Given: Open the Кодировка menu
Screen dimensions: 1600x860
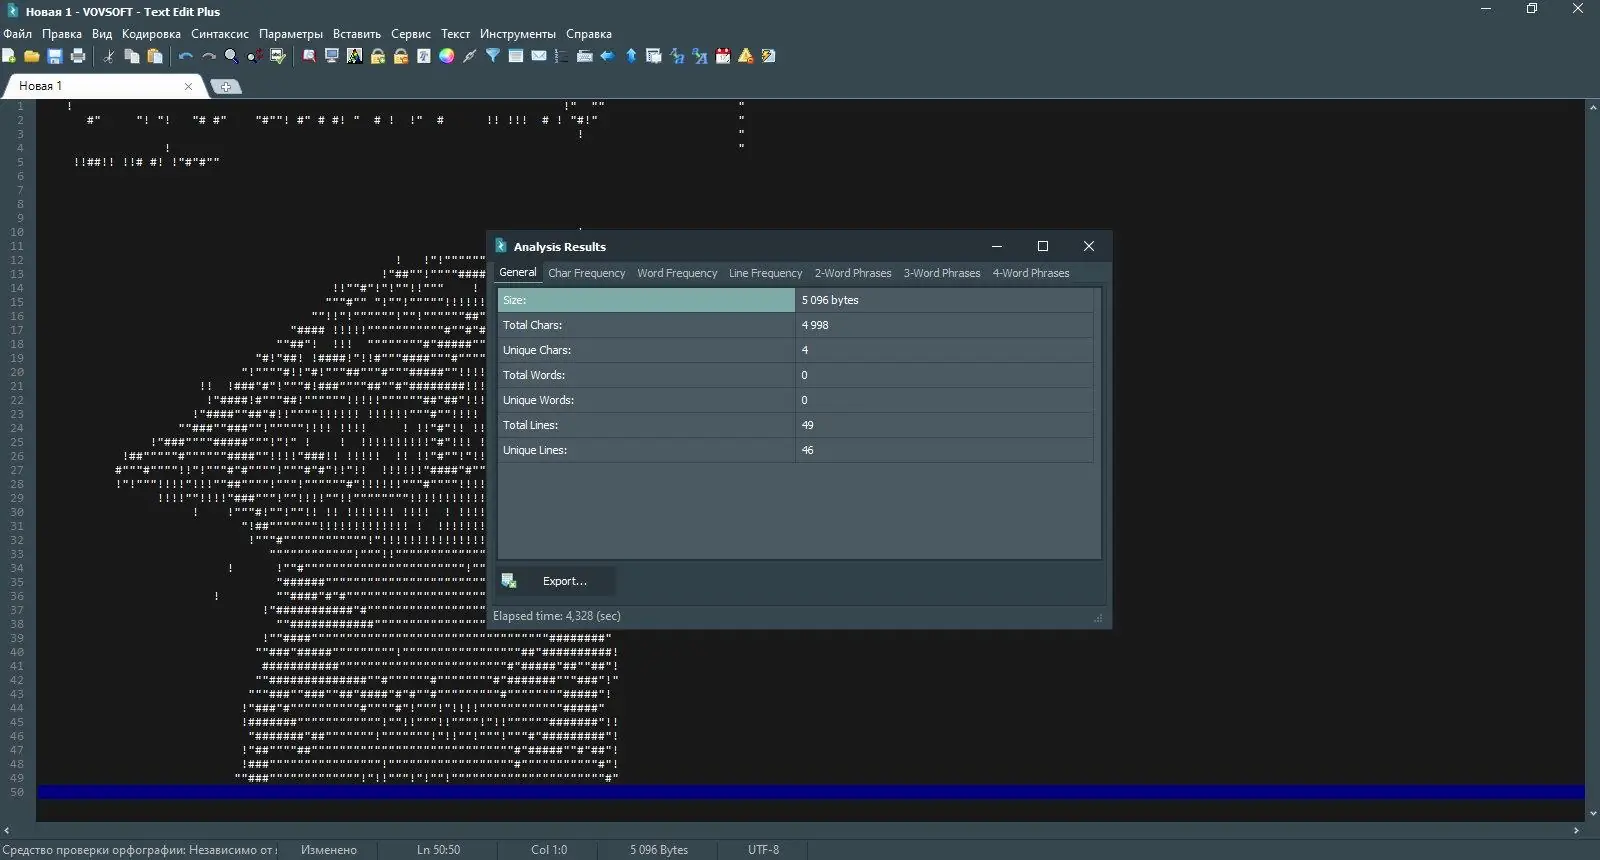Looking at the screenshot, I should (151, 34).
